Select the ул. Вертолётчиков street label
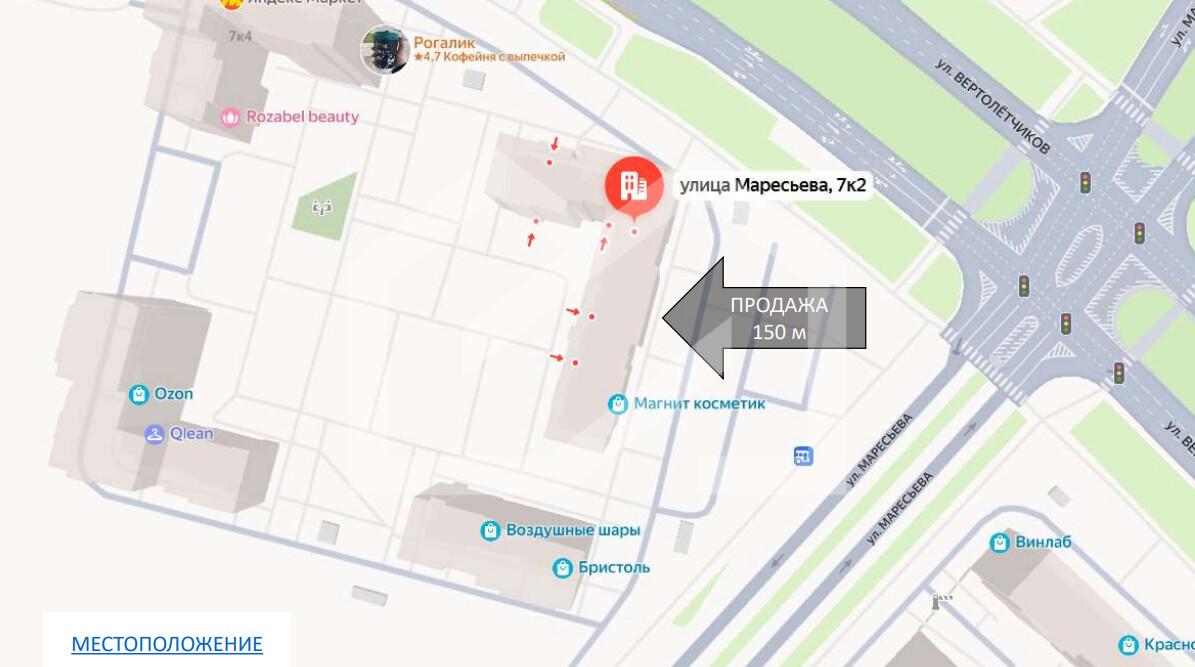This screenshot has width=1195, height=667. [x=993, y=105]
